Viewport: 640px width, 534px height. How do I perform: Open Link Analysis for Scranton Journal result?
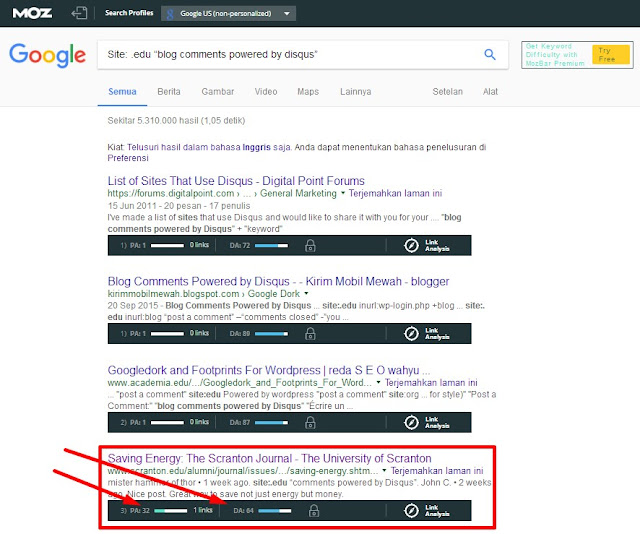pyautogui.click(x=427, y=510)
